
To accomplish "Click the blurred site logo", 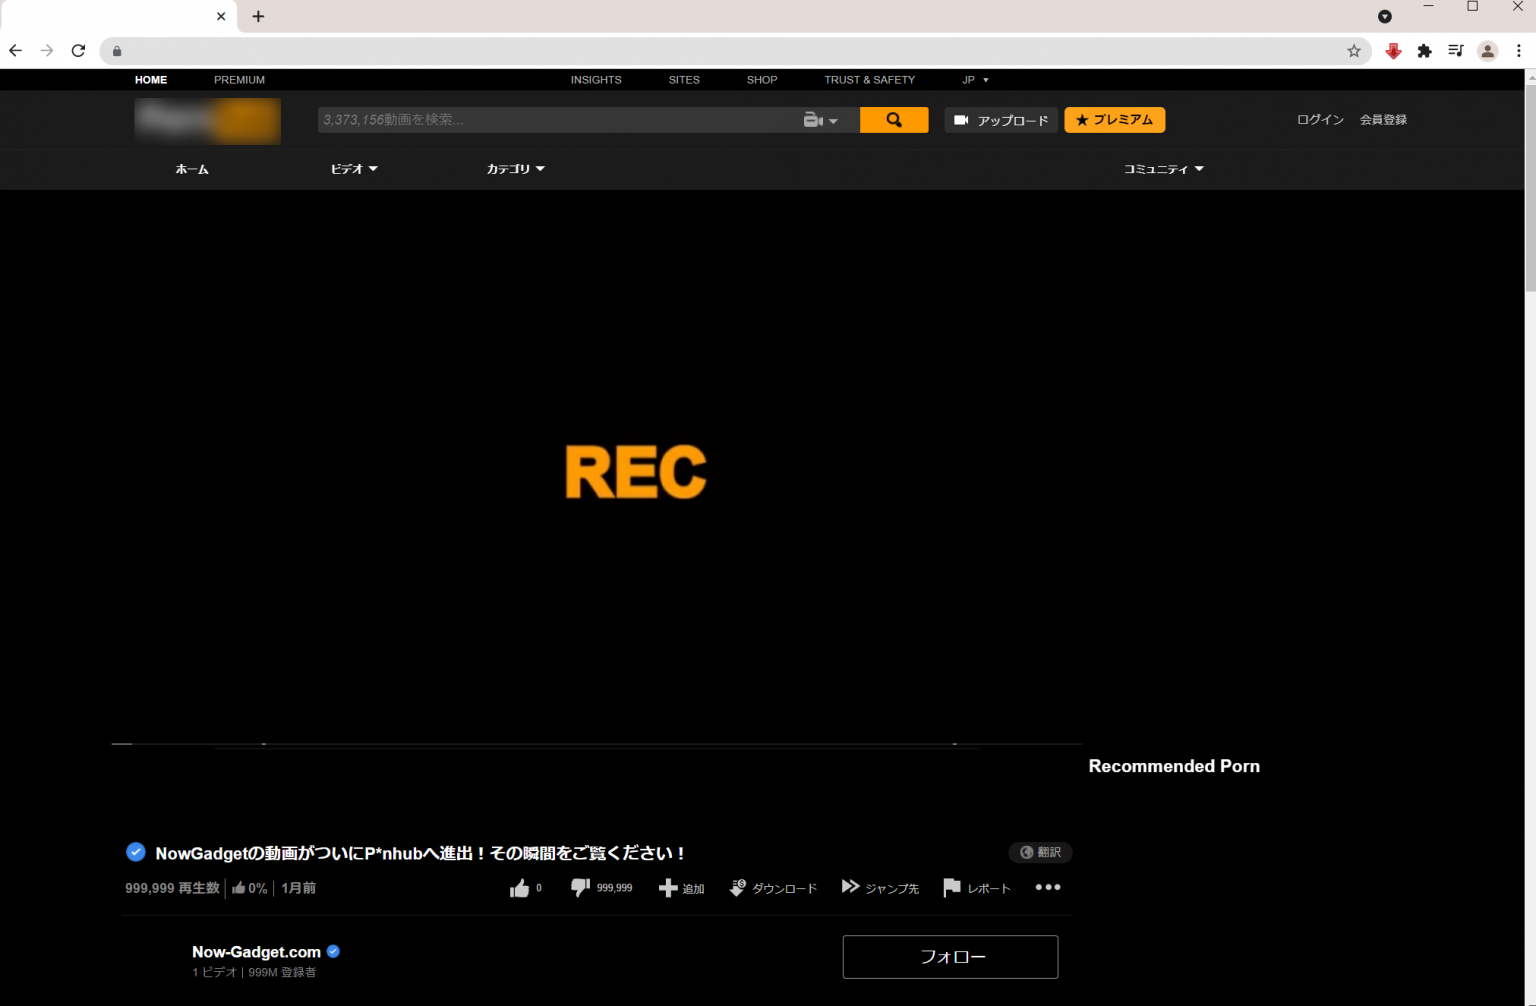I will 208,121.
